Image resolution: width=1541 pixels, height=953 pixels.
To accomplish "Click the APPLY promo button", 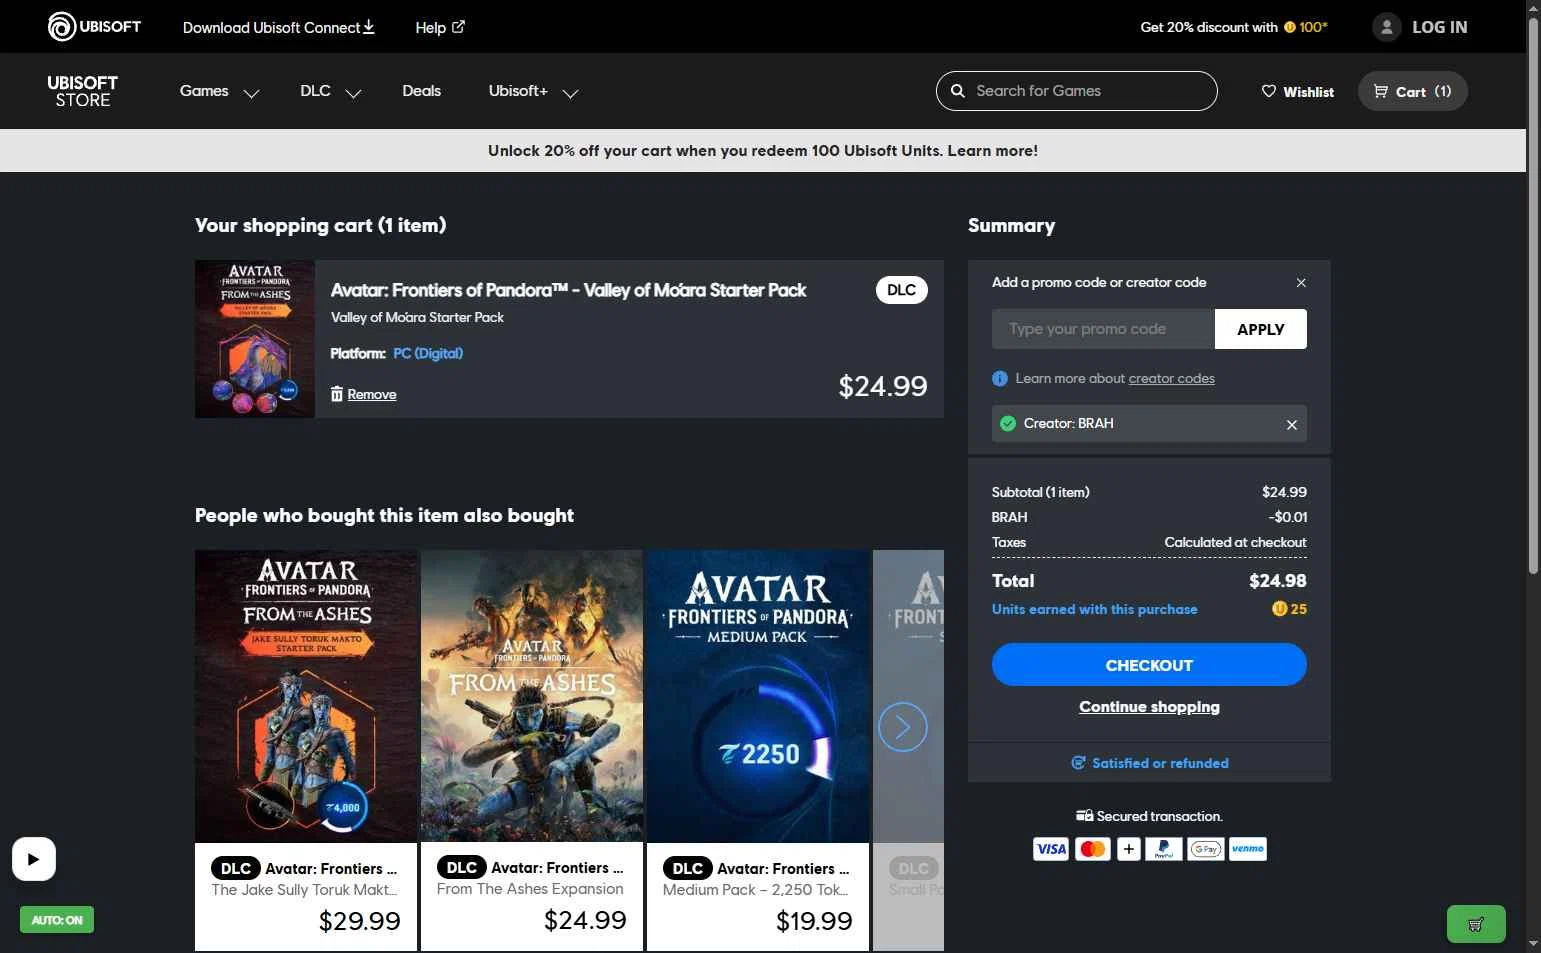I will point(1260,329).
